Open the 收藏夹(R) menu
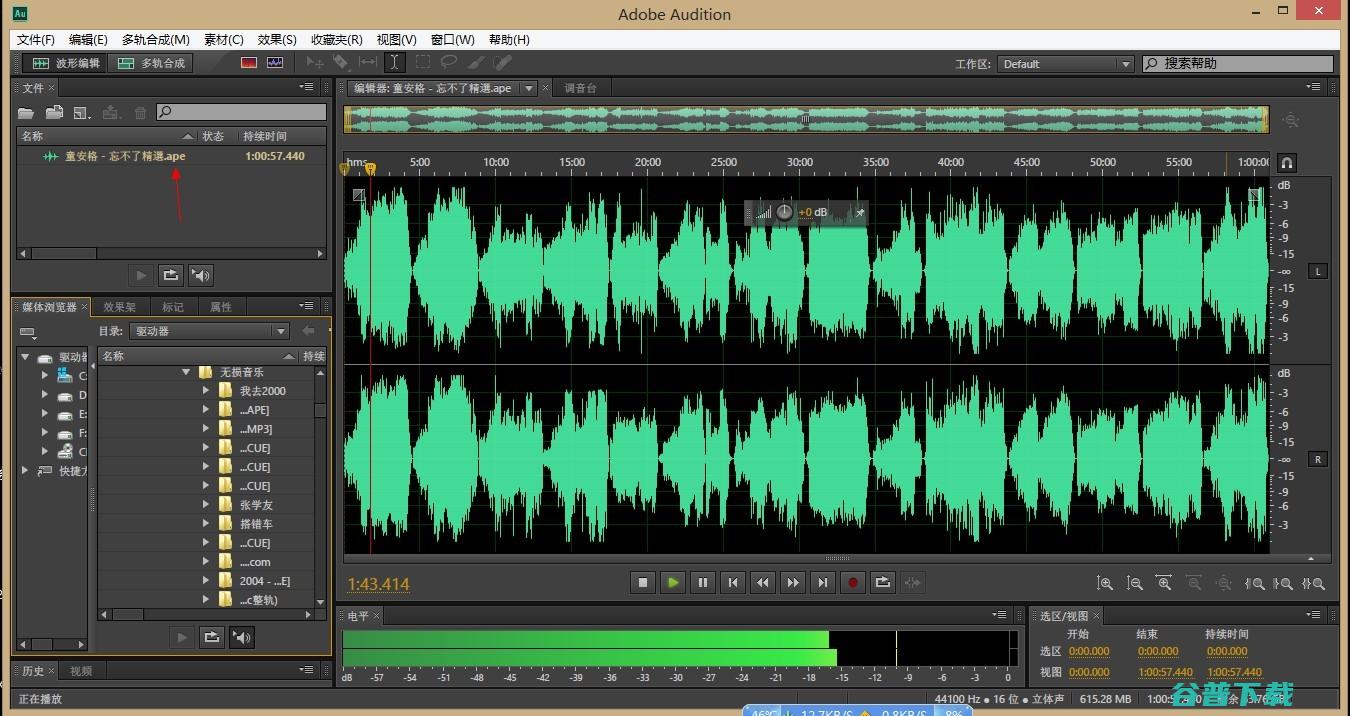The image size is (1350, 716). (x=336, y=40)
